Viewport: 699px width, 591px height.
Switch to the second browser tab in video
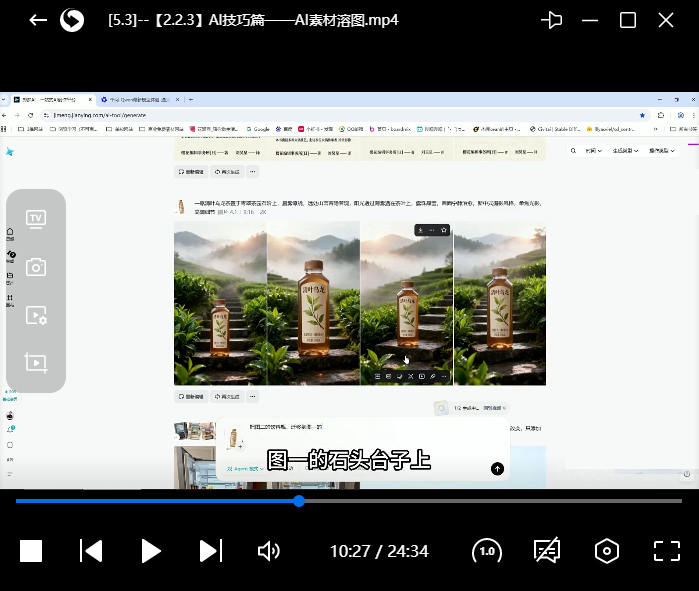(x=140, y=100)
